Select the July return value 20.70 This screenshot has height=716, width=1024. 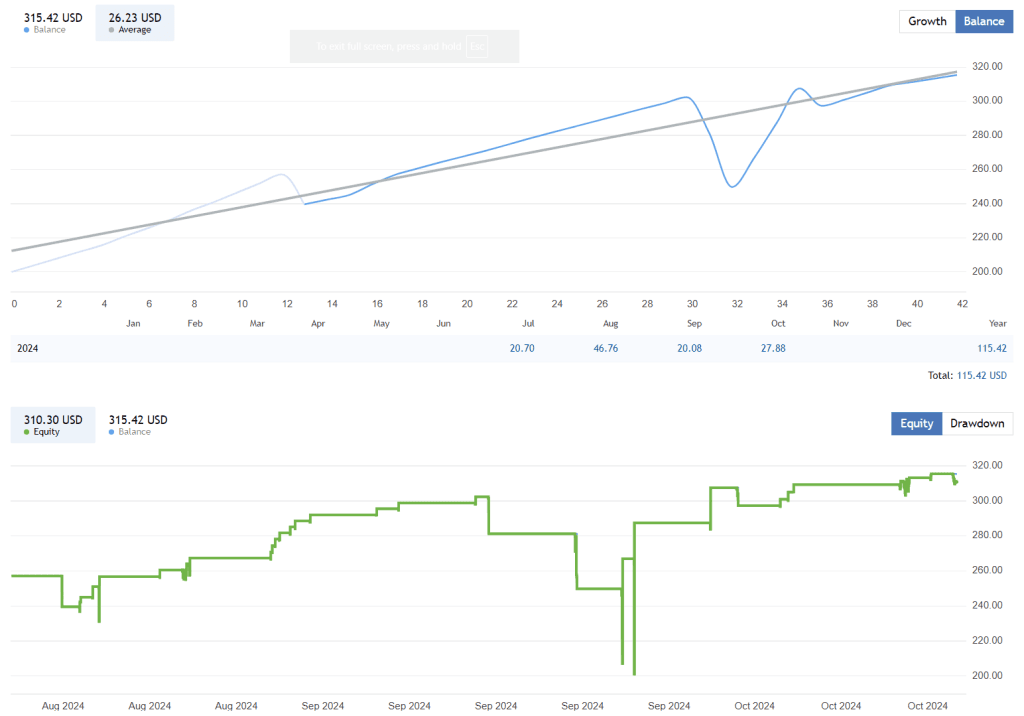click(x=522, y=349)
